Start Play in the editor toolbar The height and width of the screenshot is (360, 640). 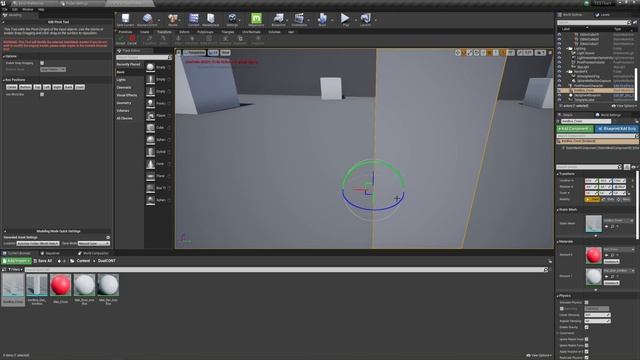(x=345, y=19)
